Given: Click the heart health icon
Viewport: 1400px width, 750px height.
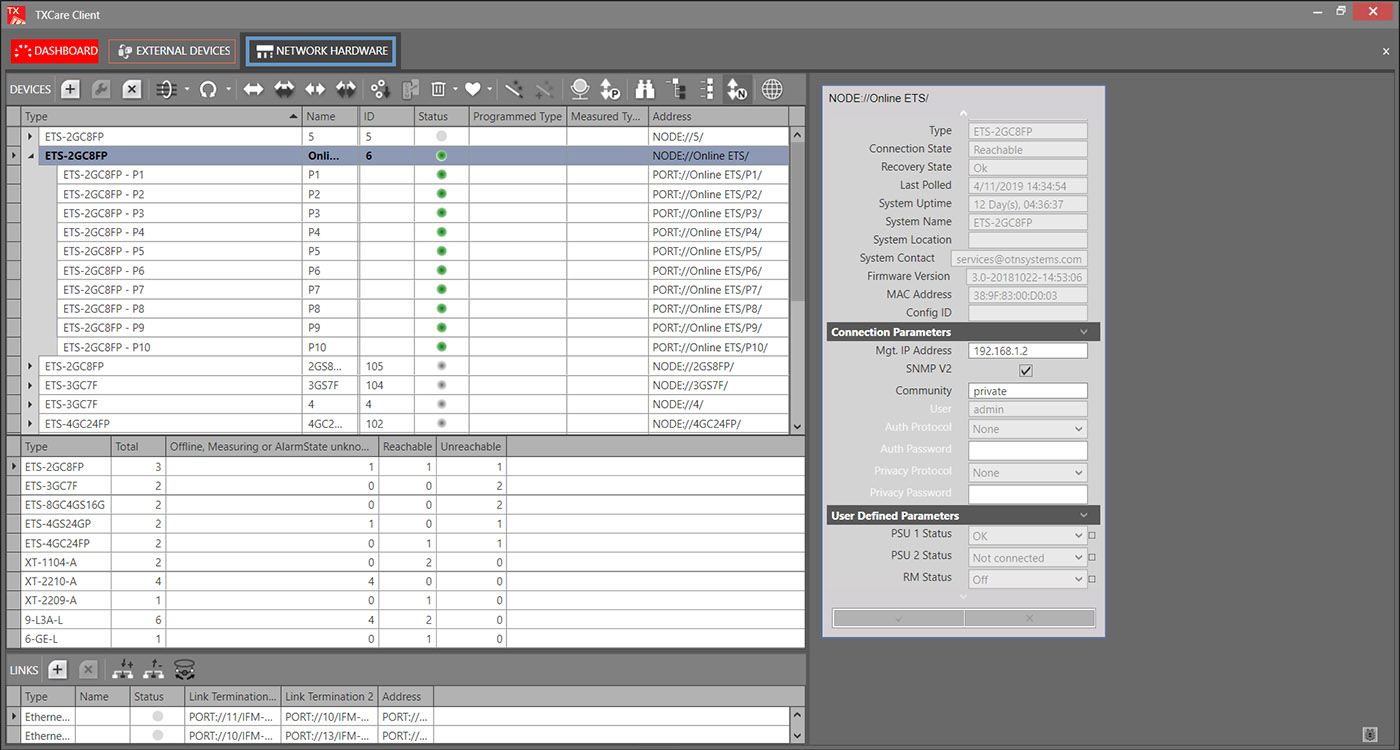Looking at the screenshot, I should click(473, 89).
